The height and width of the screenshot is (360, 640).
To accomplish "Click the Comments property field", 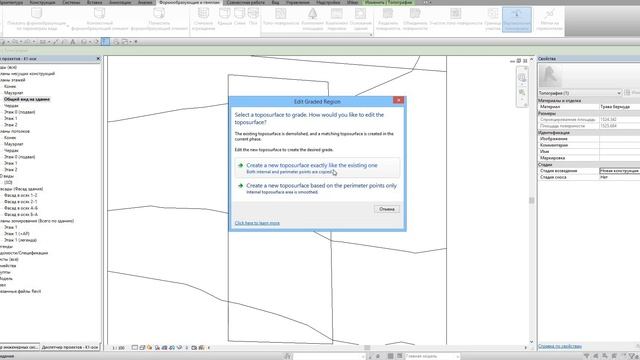I will tap(619, 145).
